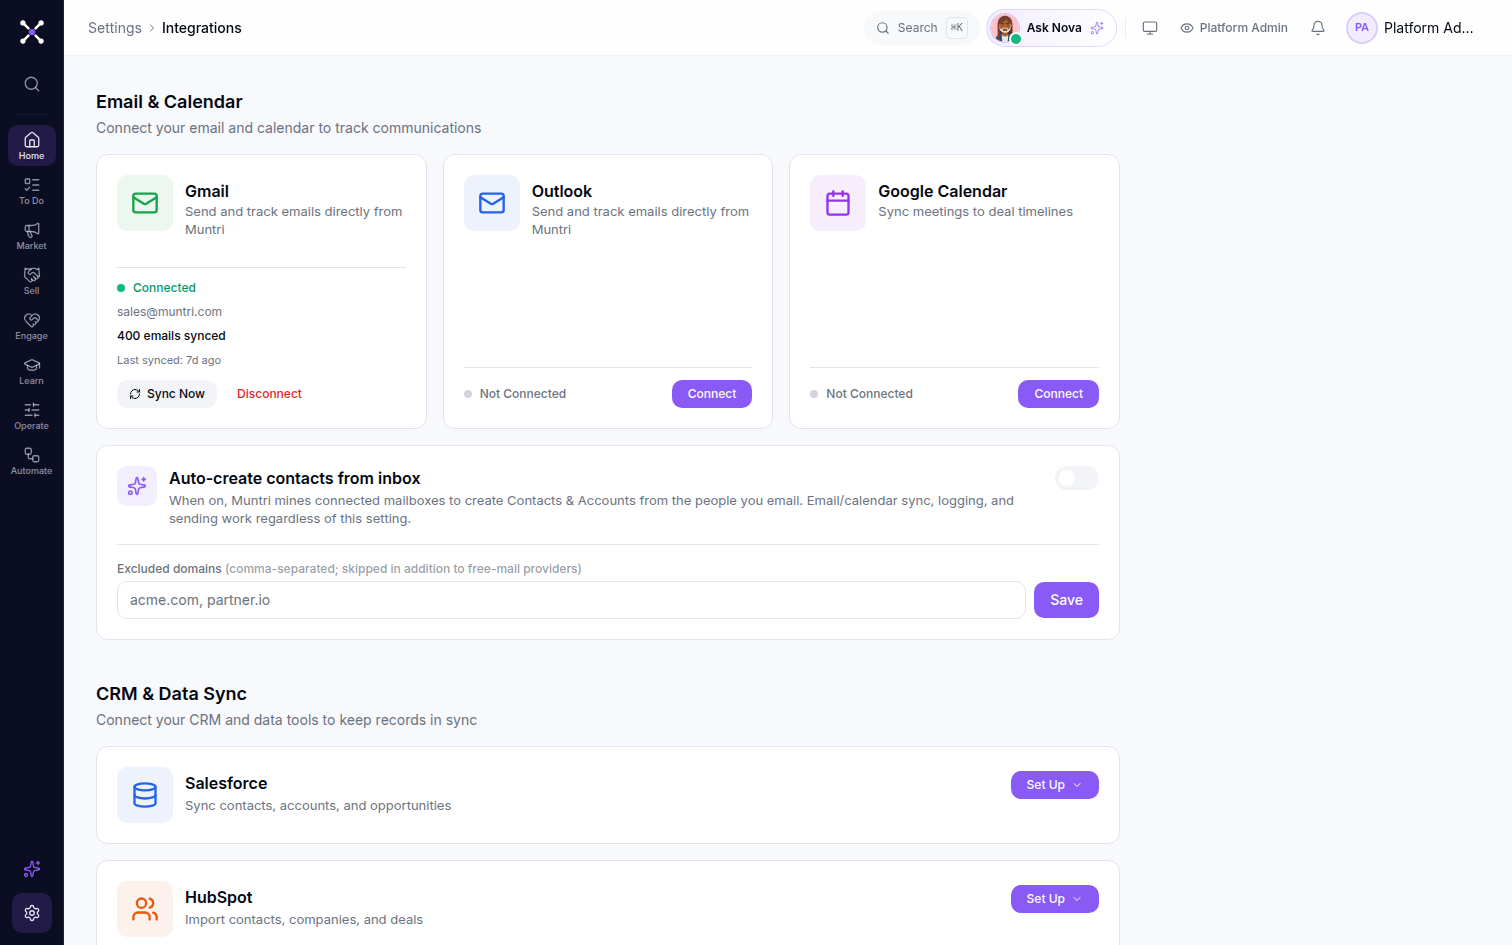This screenshot has width=1512, height=945.
Task: Open the Market section
Action: [x=32, y=236]
